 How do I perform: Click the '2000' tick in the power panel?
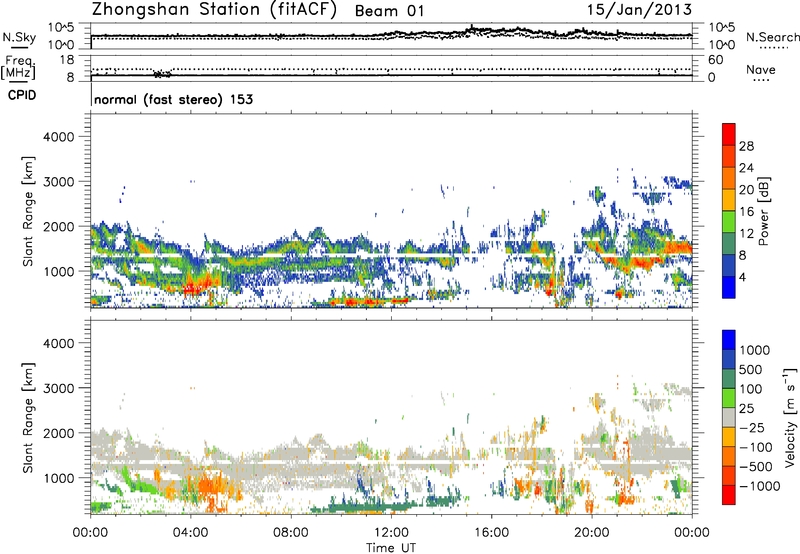point(58,226)
